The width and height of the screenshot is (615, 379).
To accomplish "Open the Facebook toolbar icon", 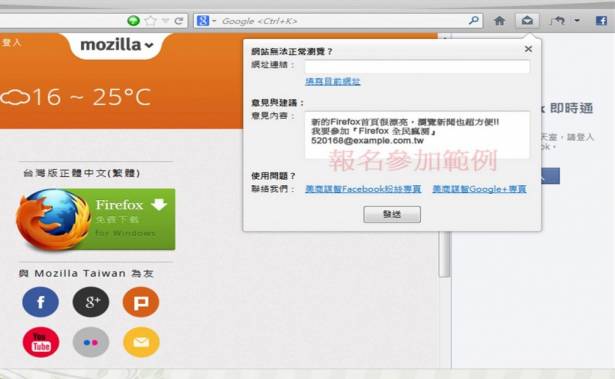I will [601, 20].
